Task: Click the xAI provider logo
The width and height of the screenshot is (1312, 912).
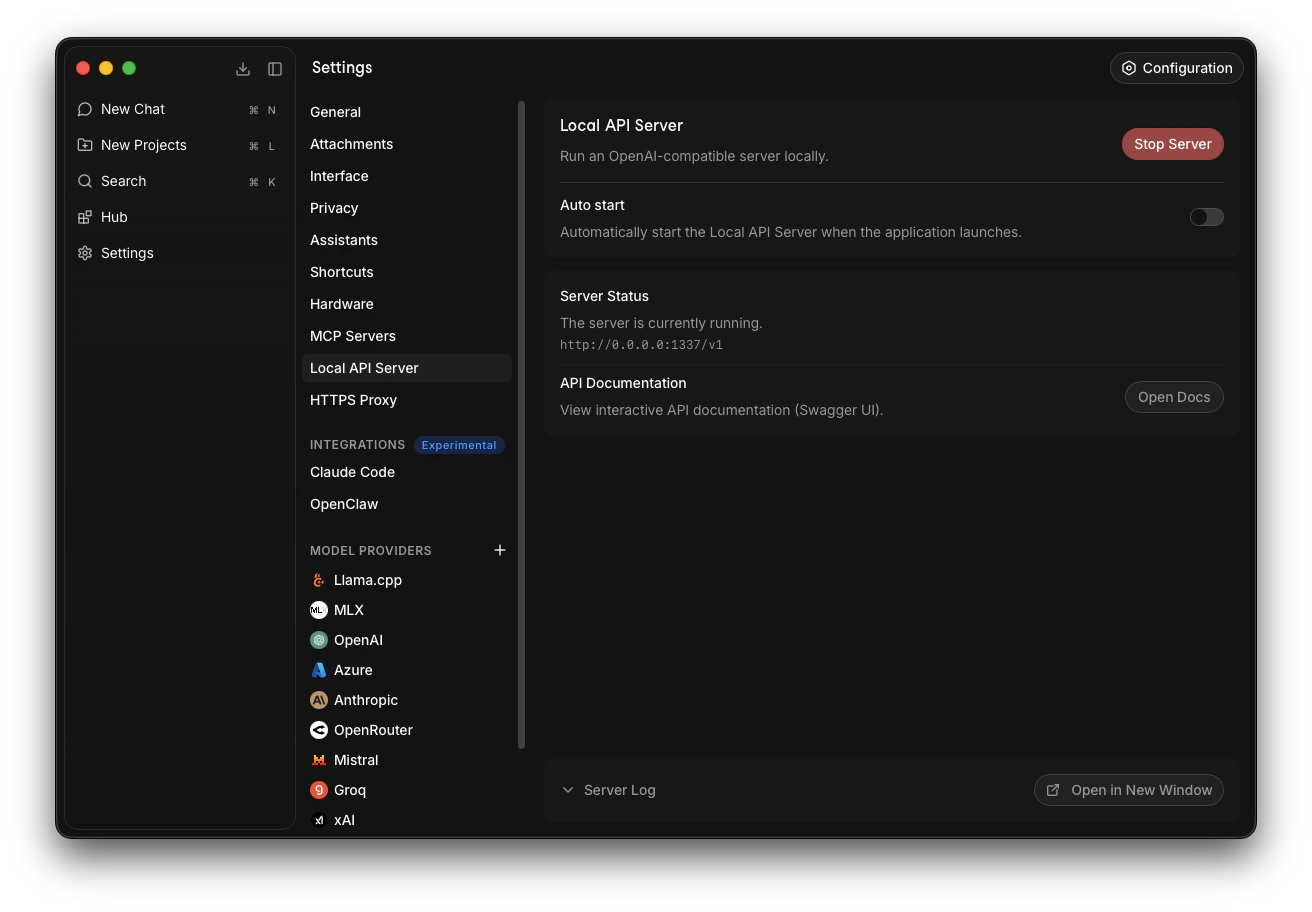Action: [x=319, y=820]
